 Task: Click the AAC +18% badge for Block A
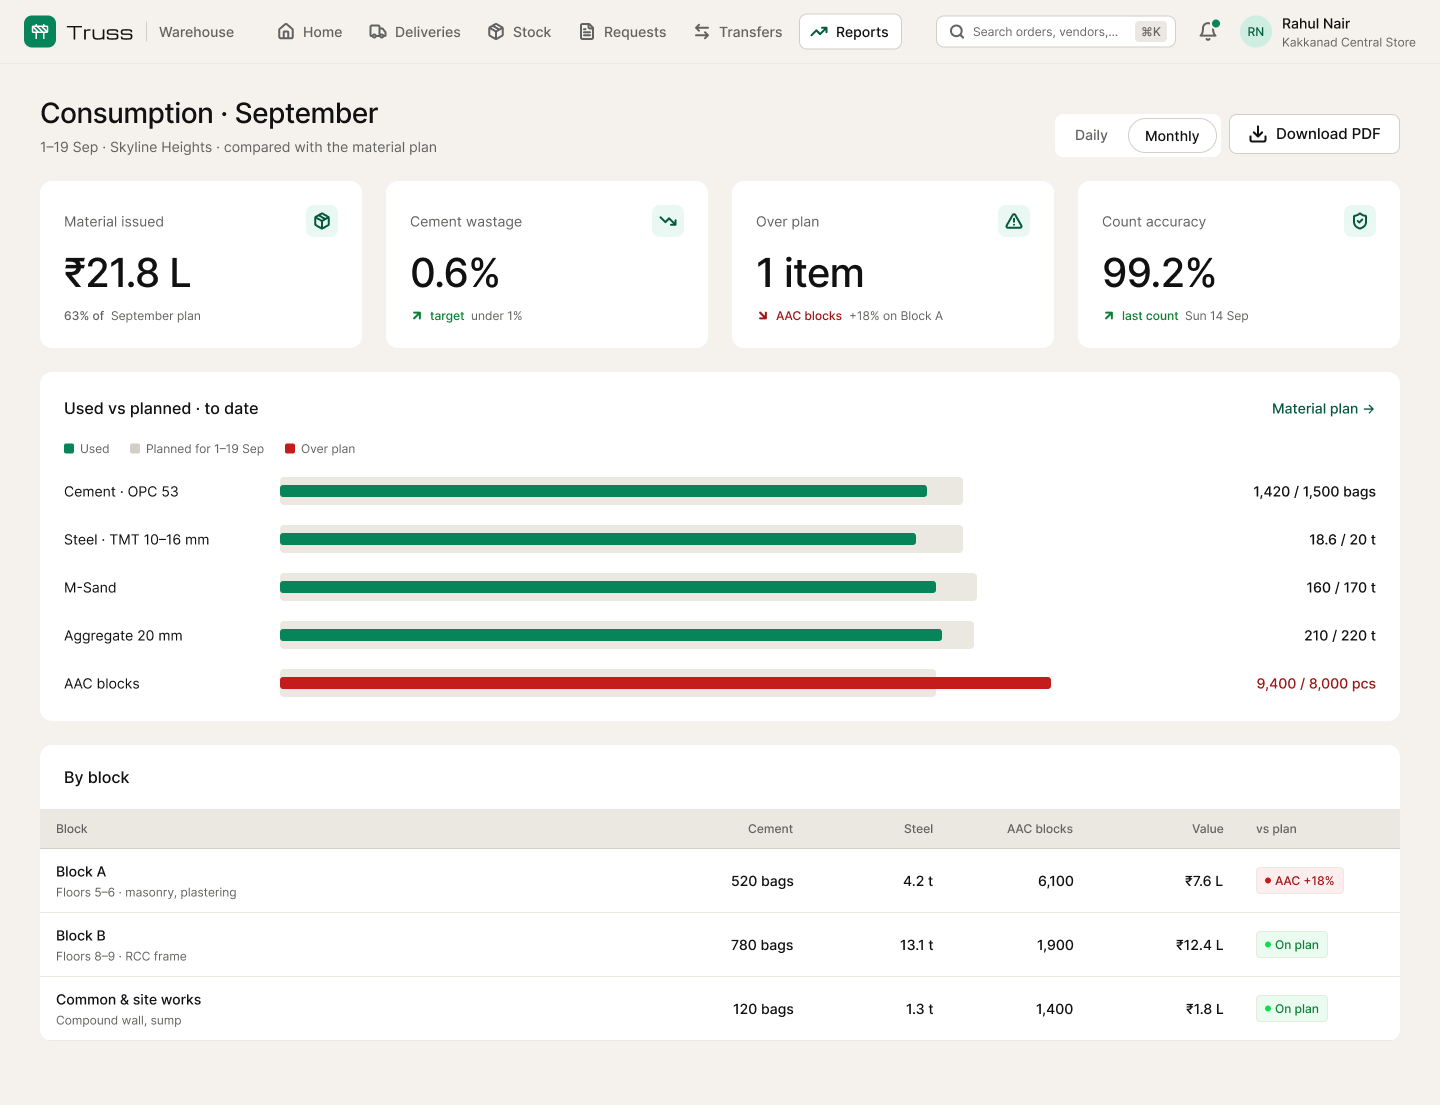pyautogui.click(x=1299, y=881)
